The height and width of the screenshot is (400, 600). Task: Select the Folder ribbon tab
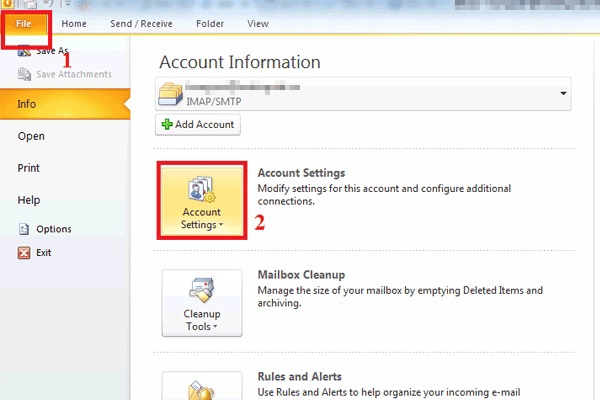[x=210, y=24]
